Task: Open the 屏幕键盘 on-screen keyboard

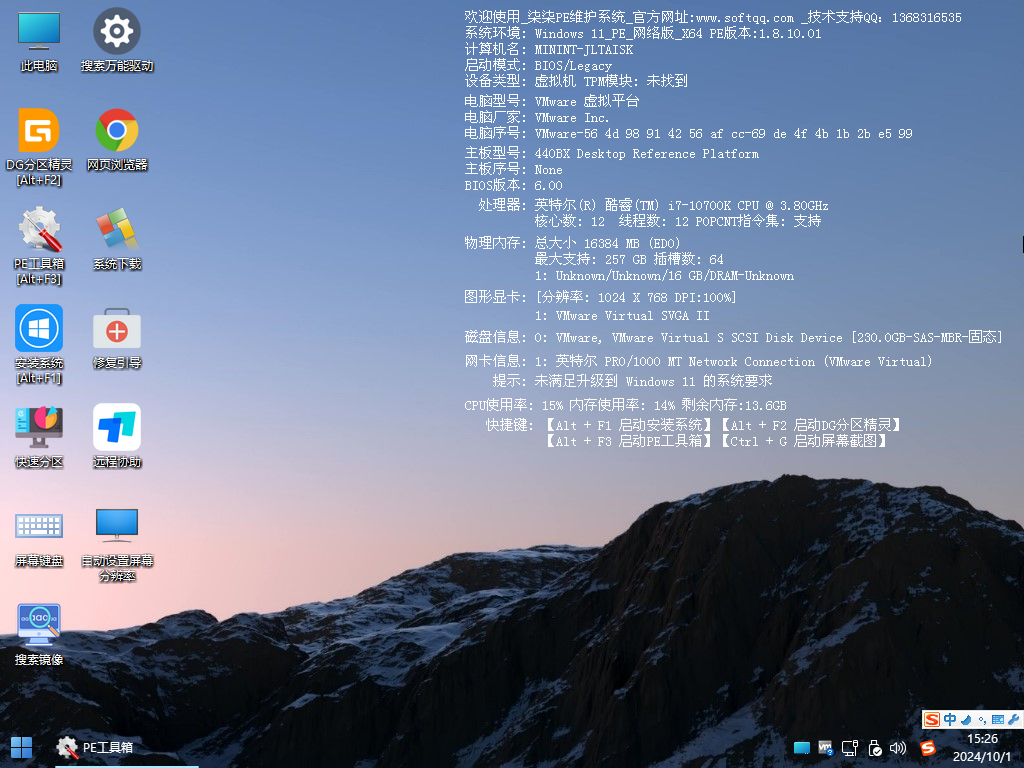Action: tap(38, 524)
